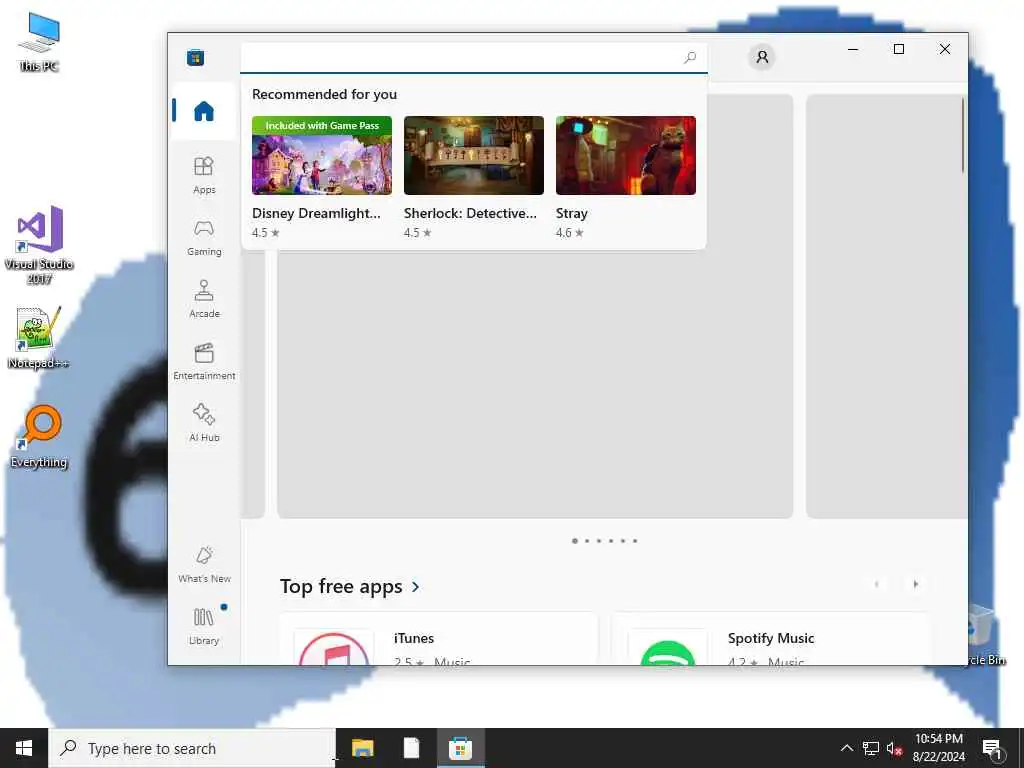Viewport: 1024px width, 768px height.
Task: Show the previous Top free apps page
Action: click(876, 584)
